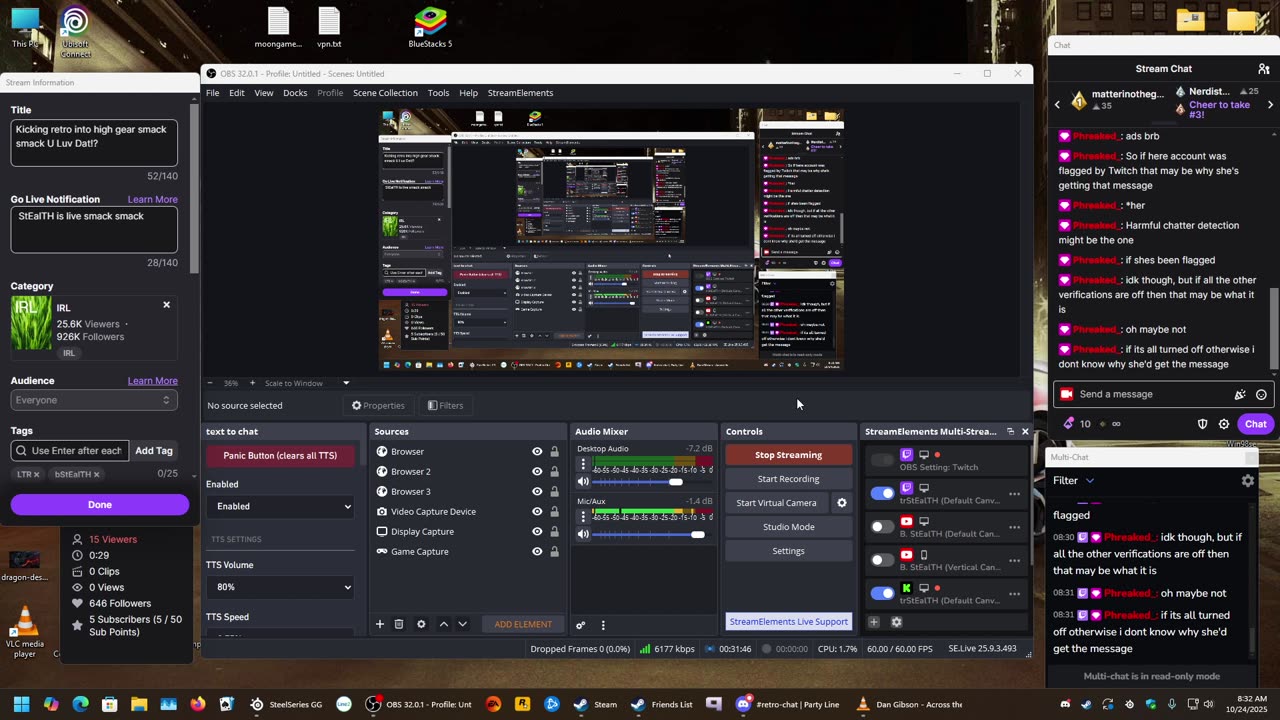This screenshot has height=720, width=1280.
Task: Open the StreamElements menu
Action: [520, 93]
